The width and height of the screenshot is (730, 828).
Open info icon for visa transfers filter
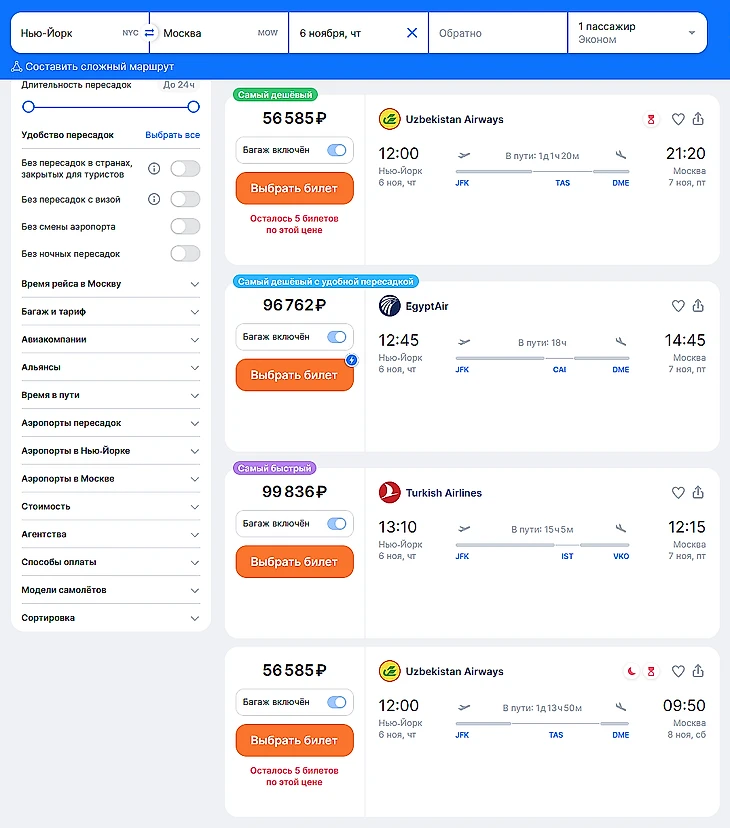point(154,199)
